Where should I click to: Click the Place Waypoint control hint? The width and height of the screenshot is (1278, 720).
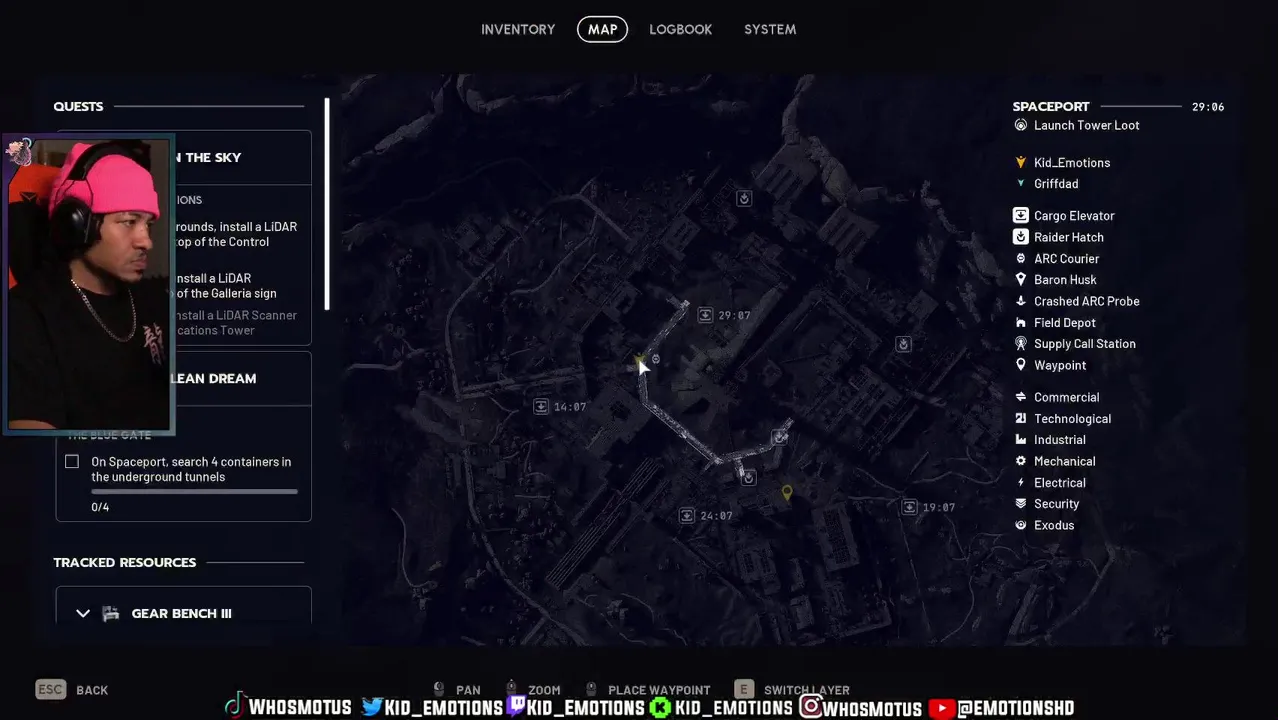647,690
